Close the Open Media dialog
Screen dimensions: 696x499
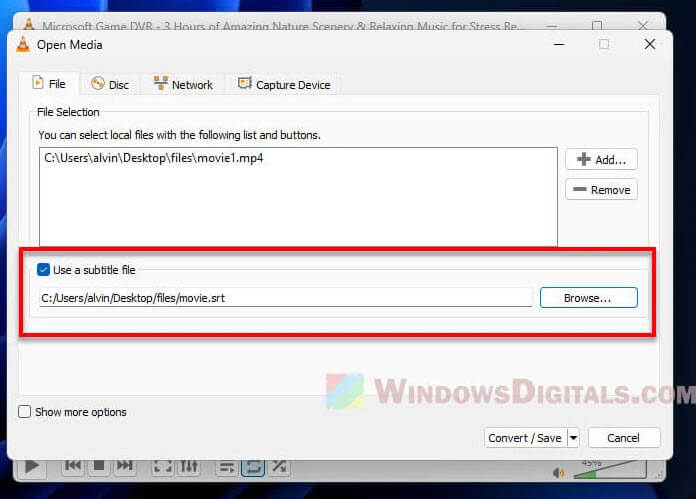[650, 44]
